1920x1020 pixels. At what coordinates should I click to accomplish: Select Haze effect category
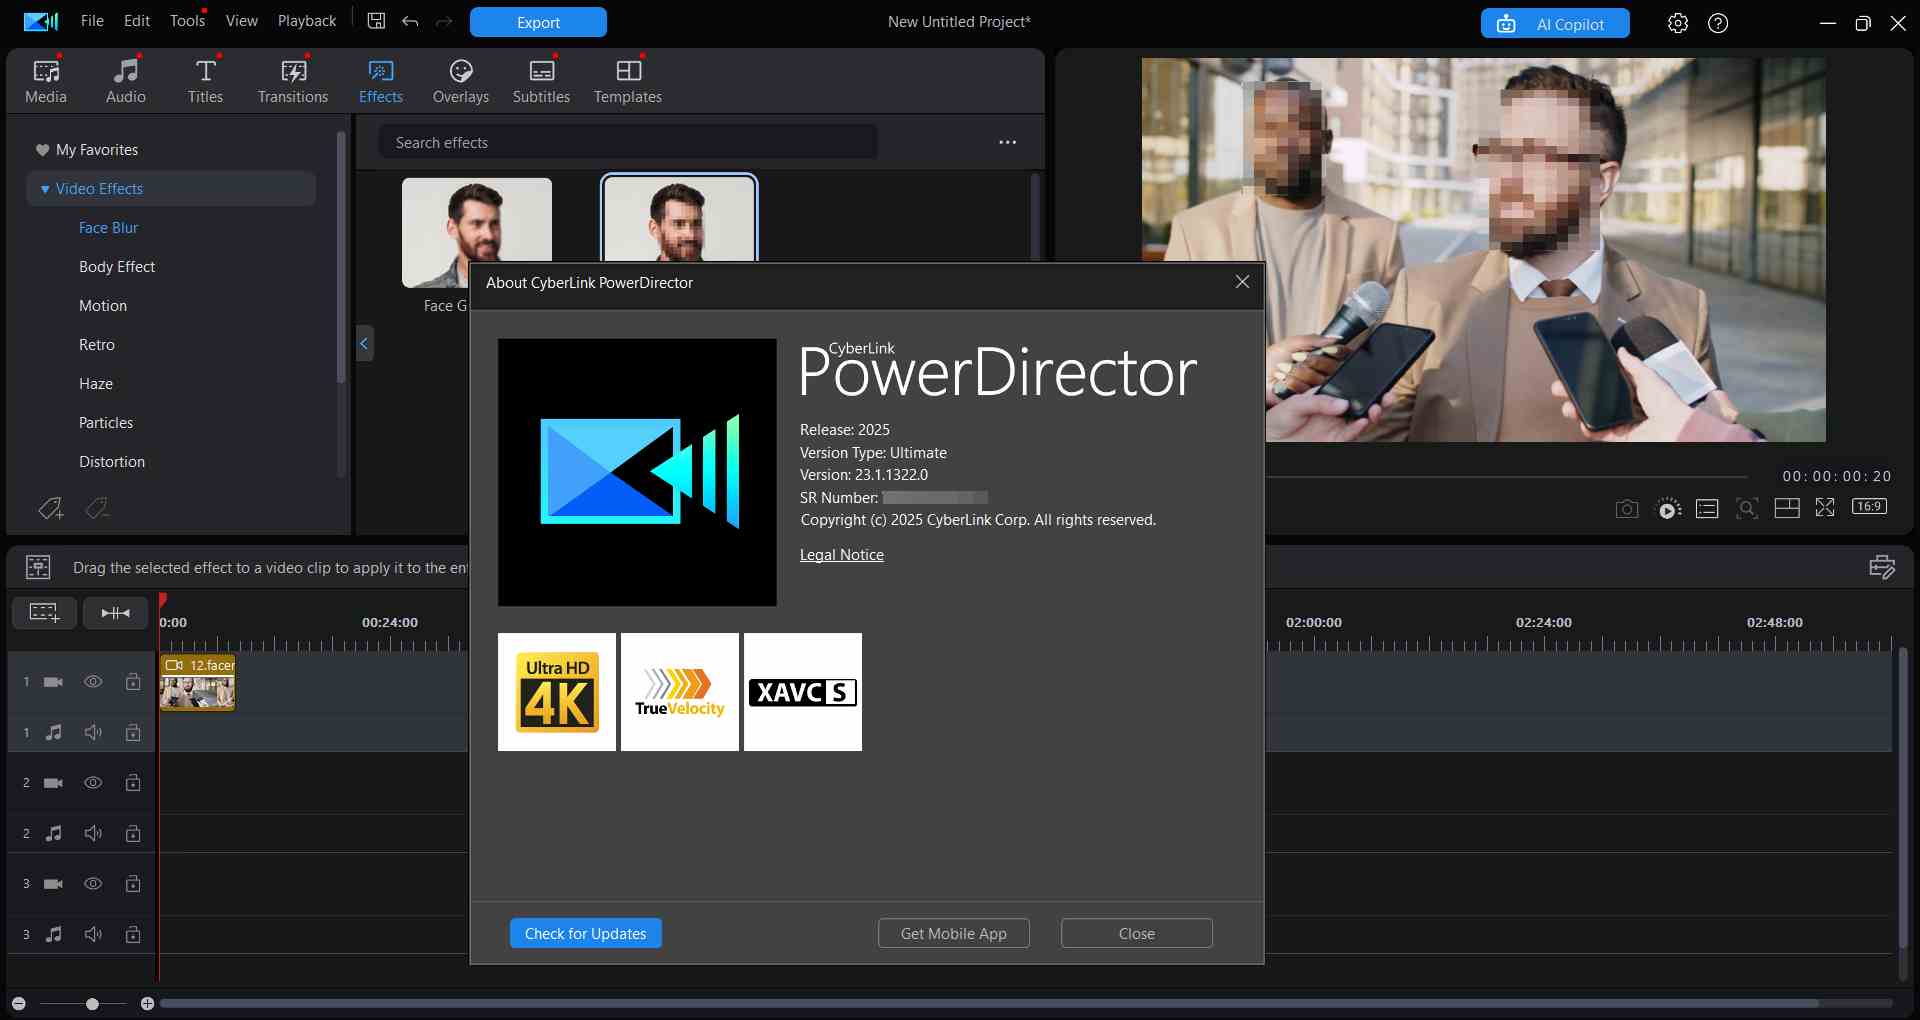96,384
